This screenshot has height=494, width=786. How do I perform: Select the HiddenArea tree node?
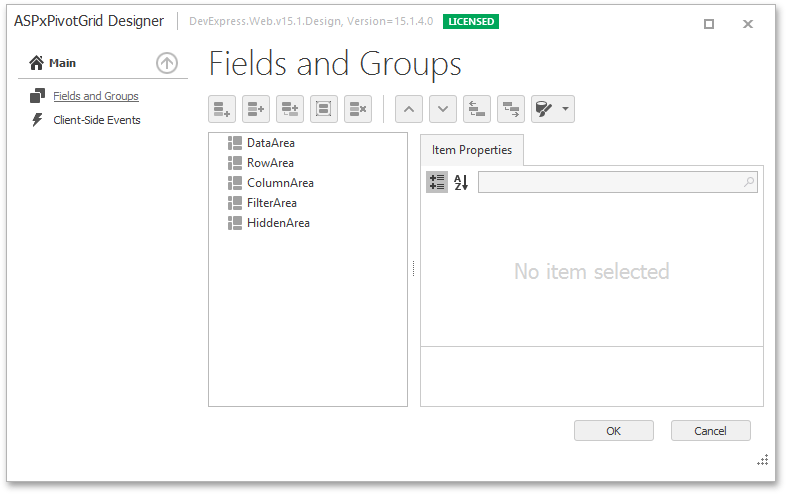point(278,223)
